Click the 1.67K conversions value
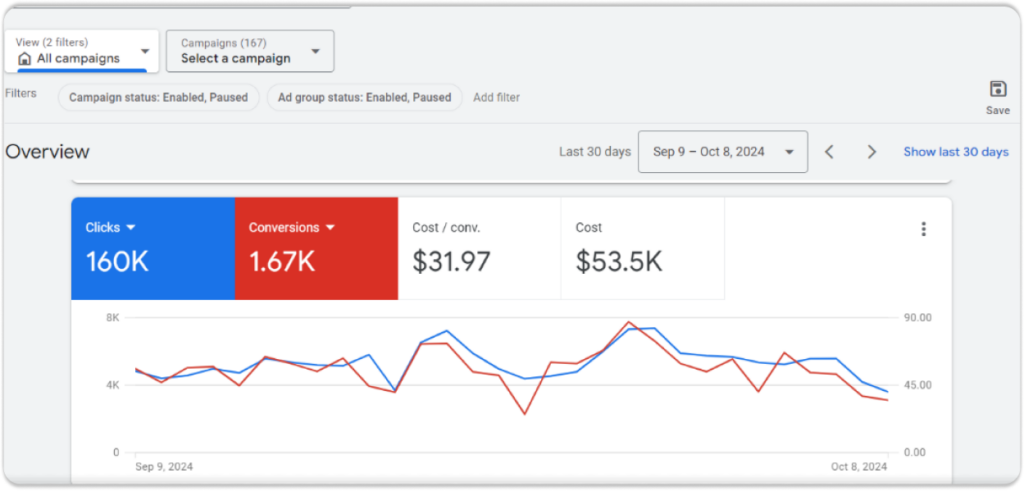Image resolution: width=1024 pixels, height=491 pixels. click(x=282, y=262)
